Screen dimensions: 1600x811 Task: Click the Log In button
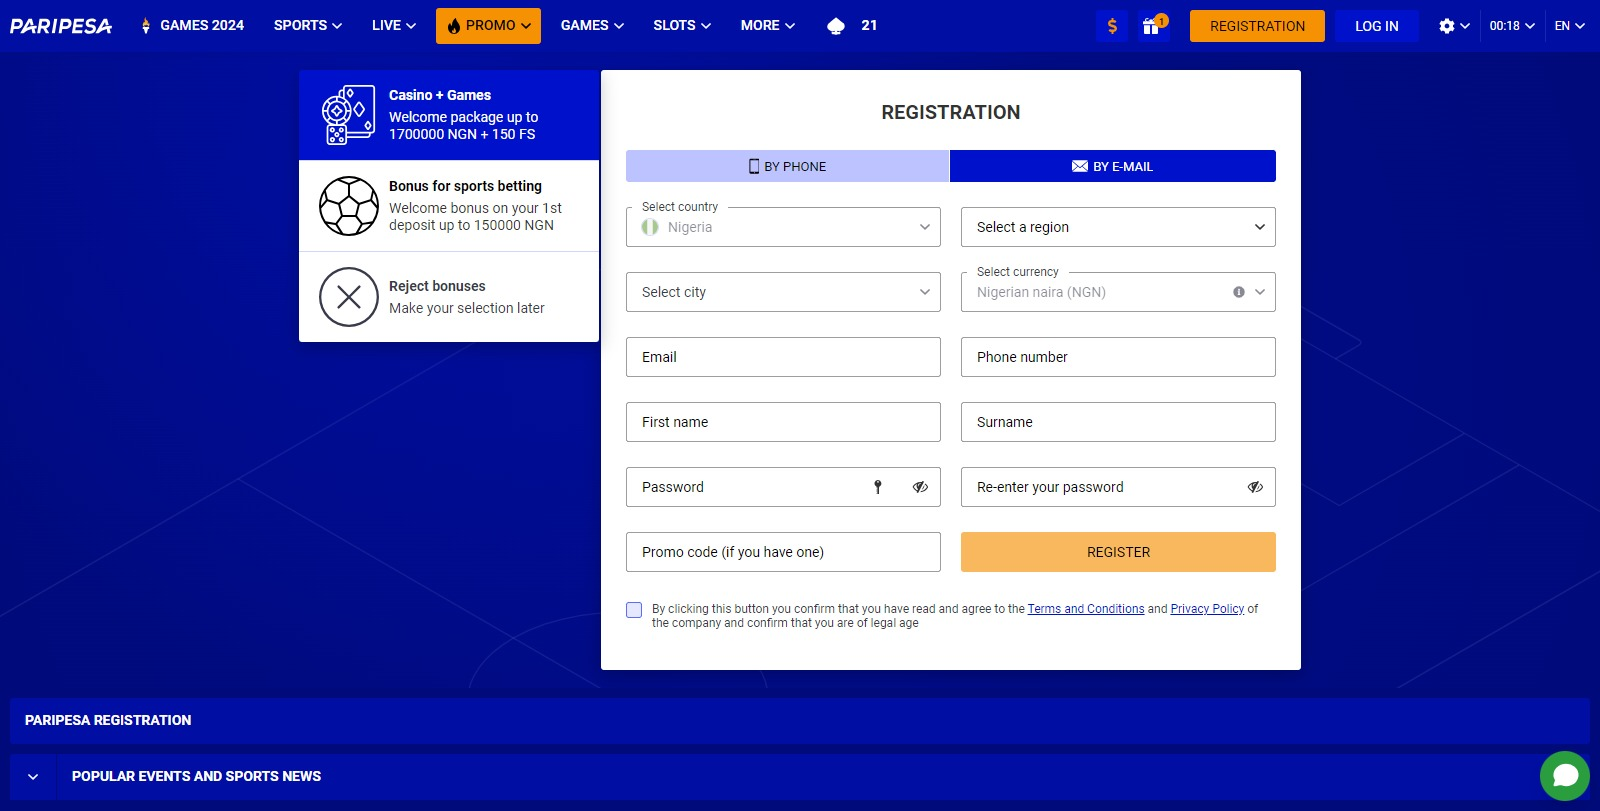click(1376, 26)
